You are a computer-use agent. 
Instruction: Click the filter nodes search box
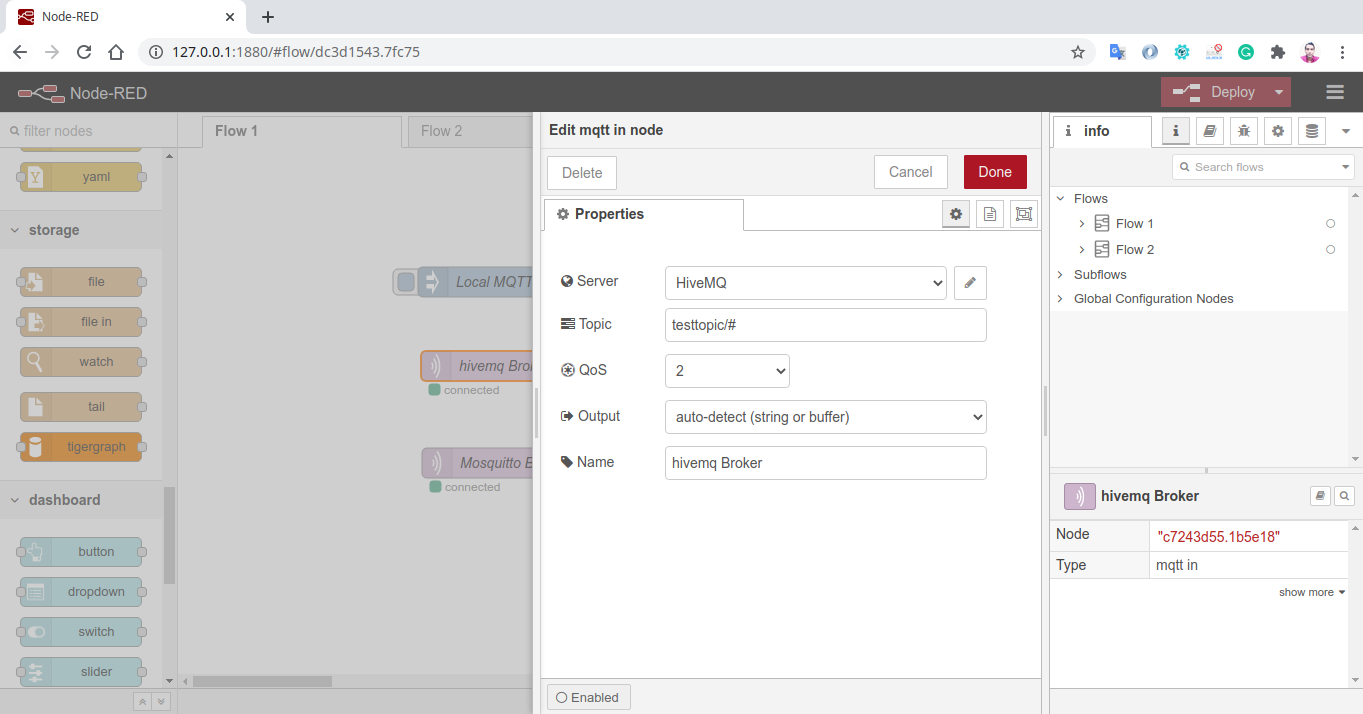88,131
